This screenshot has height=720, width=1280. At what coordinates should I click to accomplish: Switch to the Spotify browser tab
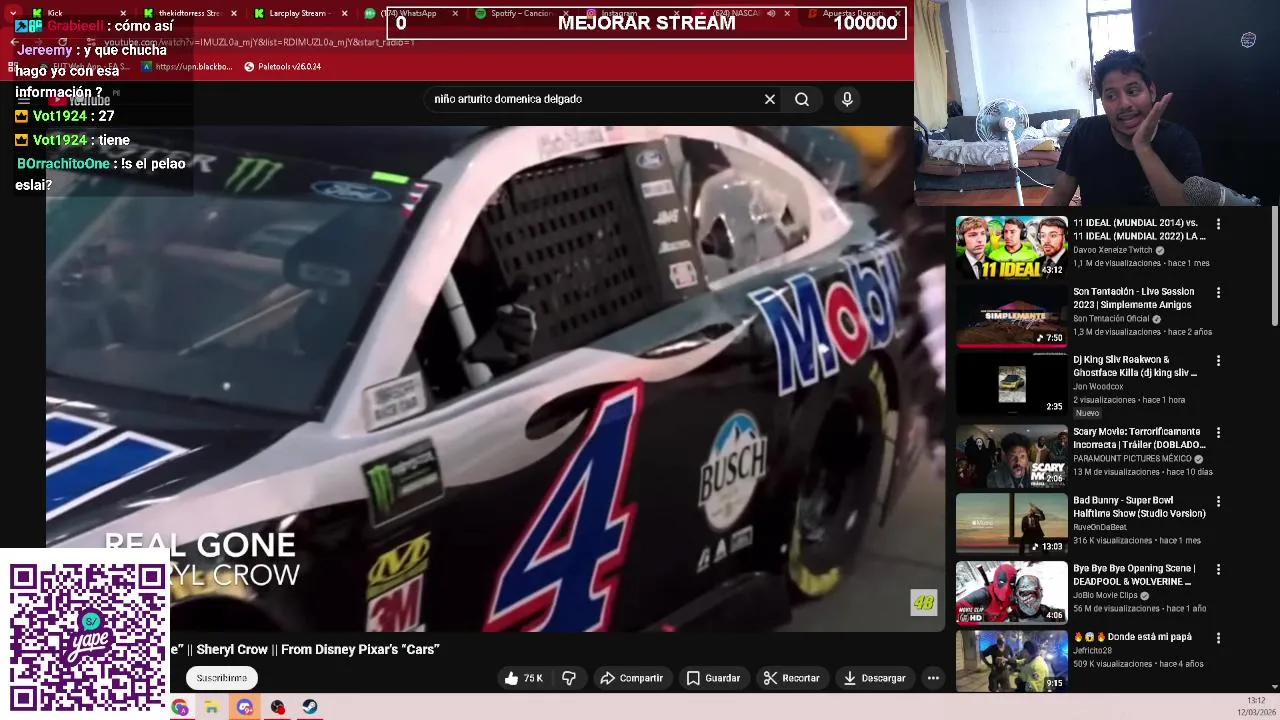520,13
